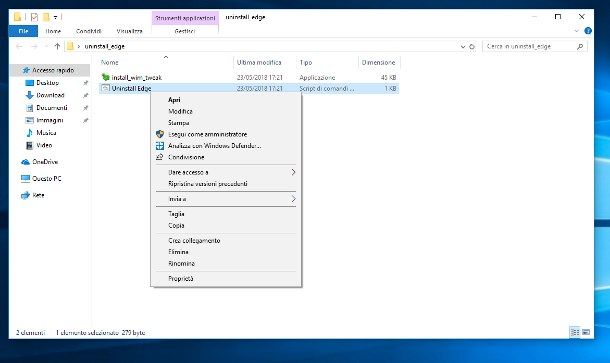Click the search magnifier icon

[580, 46]
